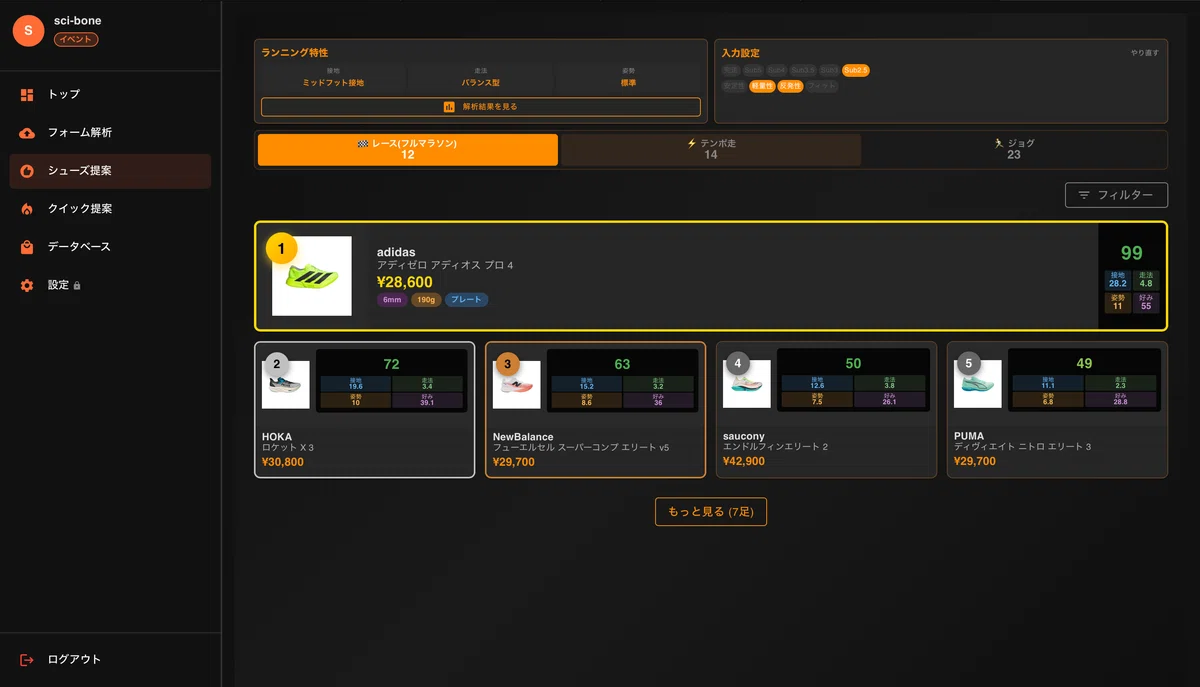
Task: Go to トップ in sidebar
Action: point(110,94)
